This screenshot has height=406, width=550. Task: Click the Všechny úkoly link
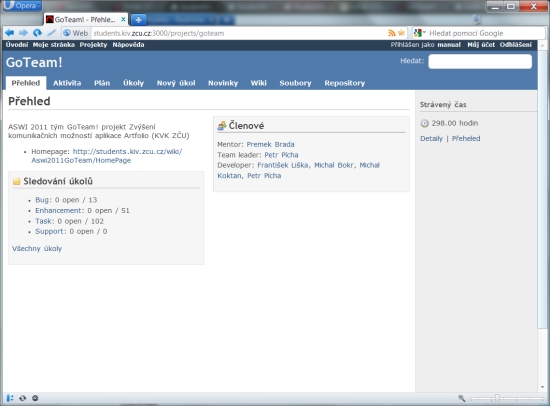[37, 248]
